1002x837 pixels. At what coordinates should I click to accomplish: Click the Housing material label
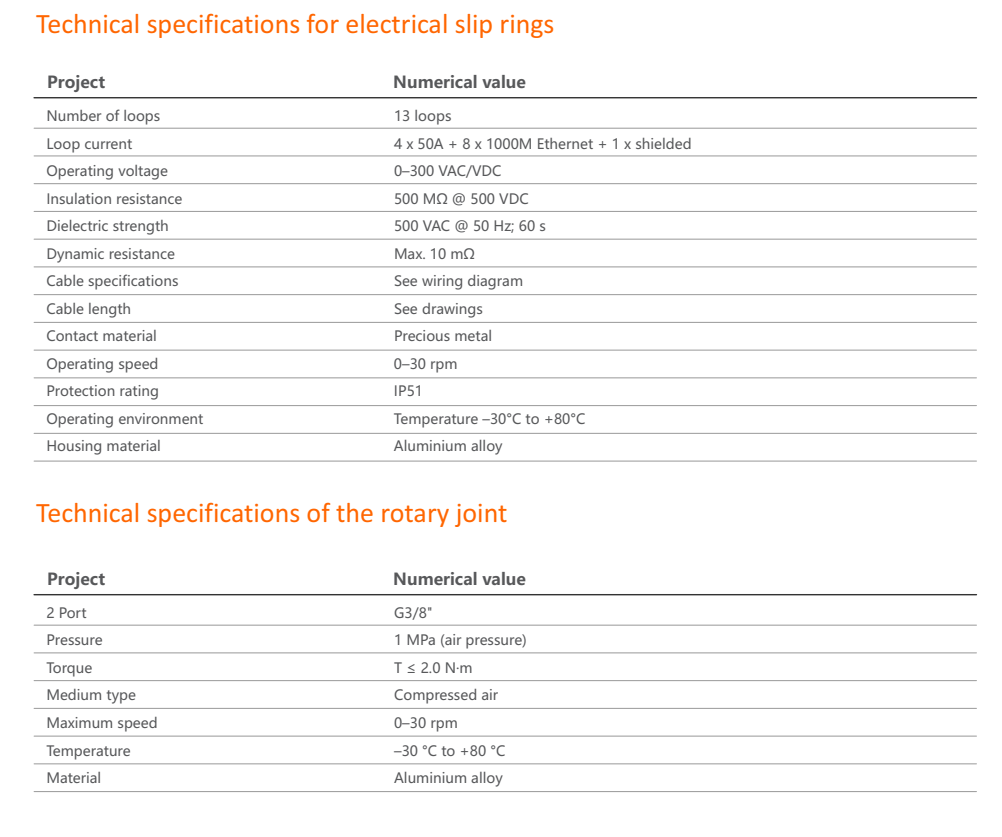tap(104, 447)
